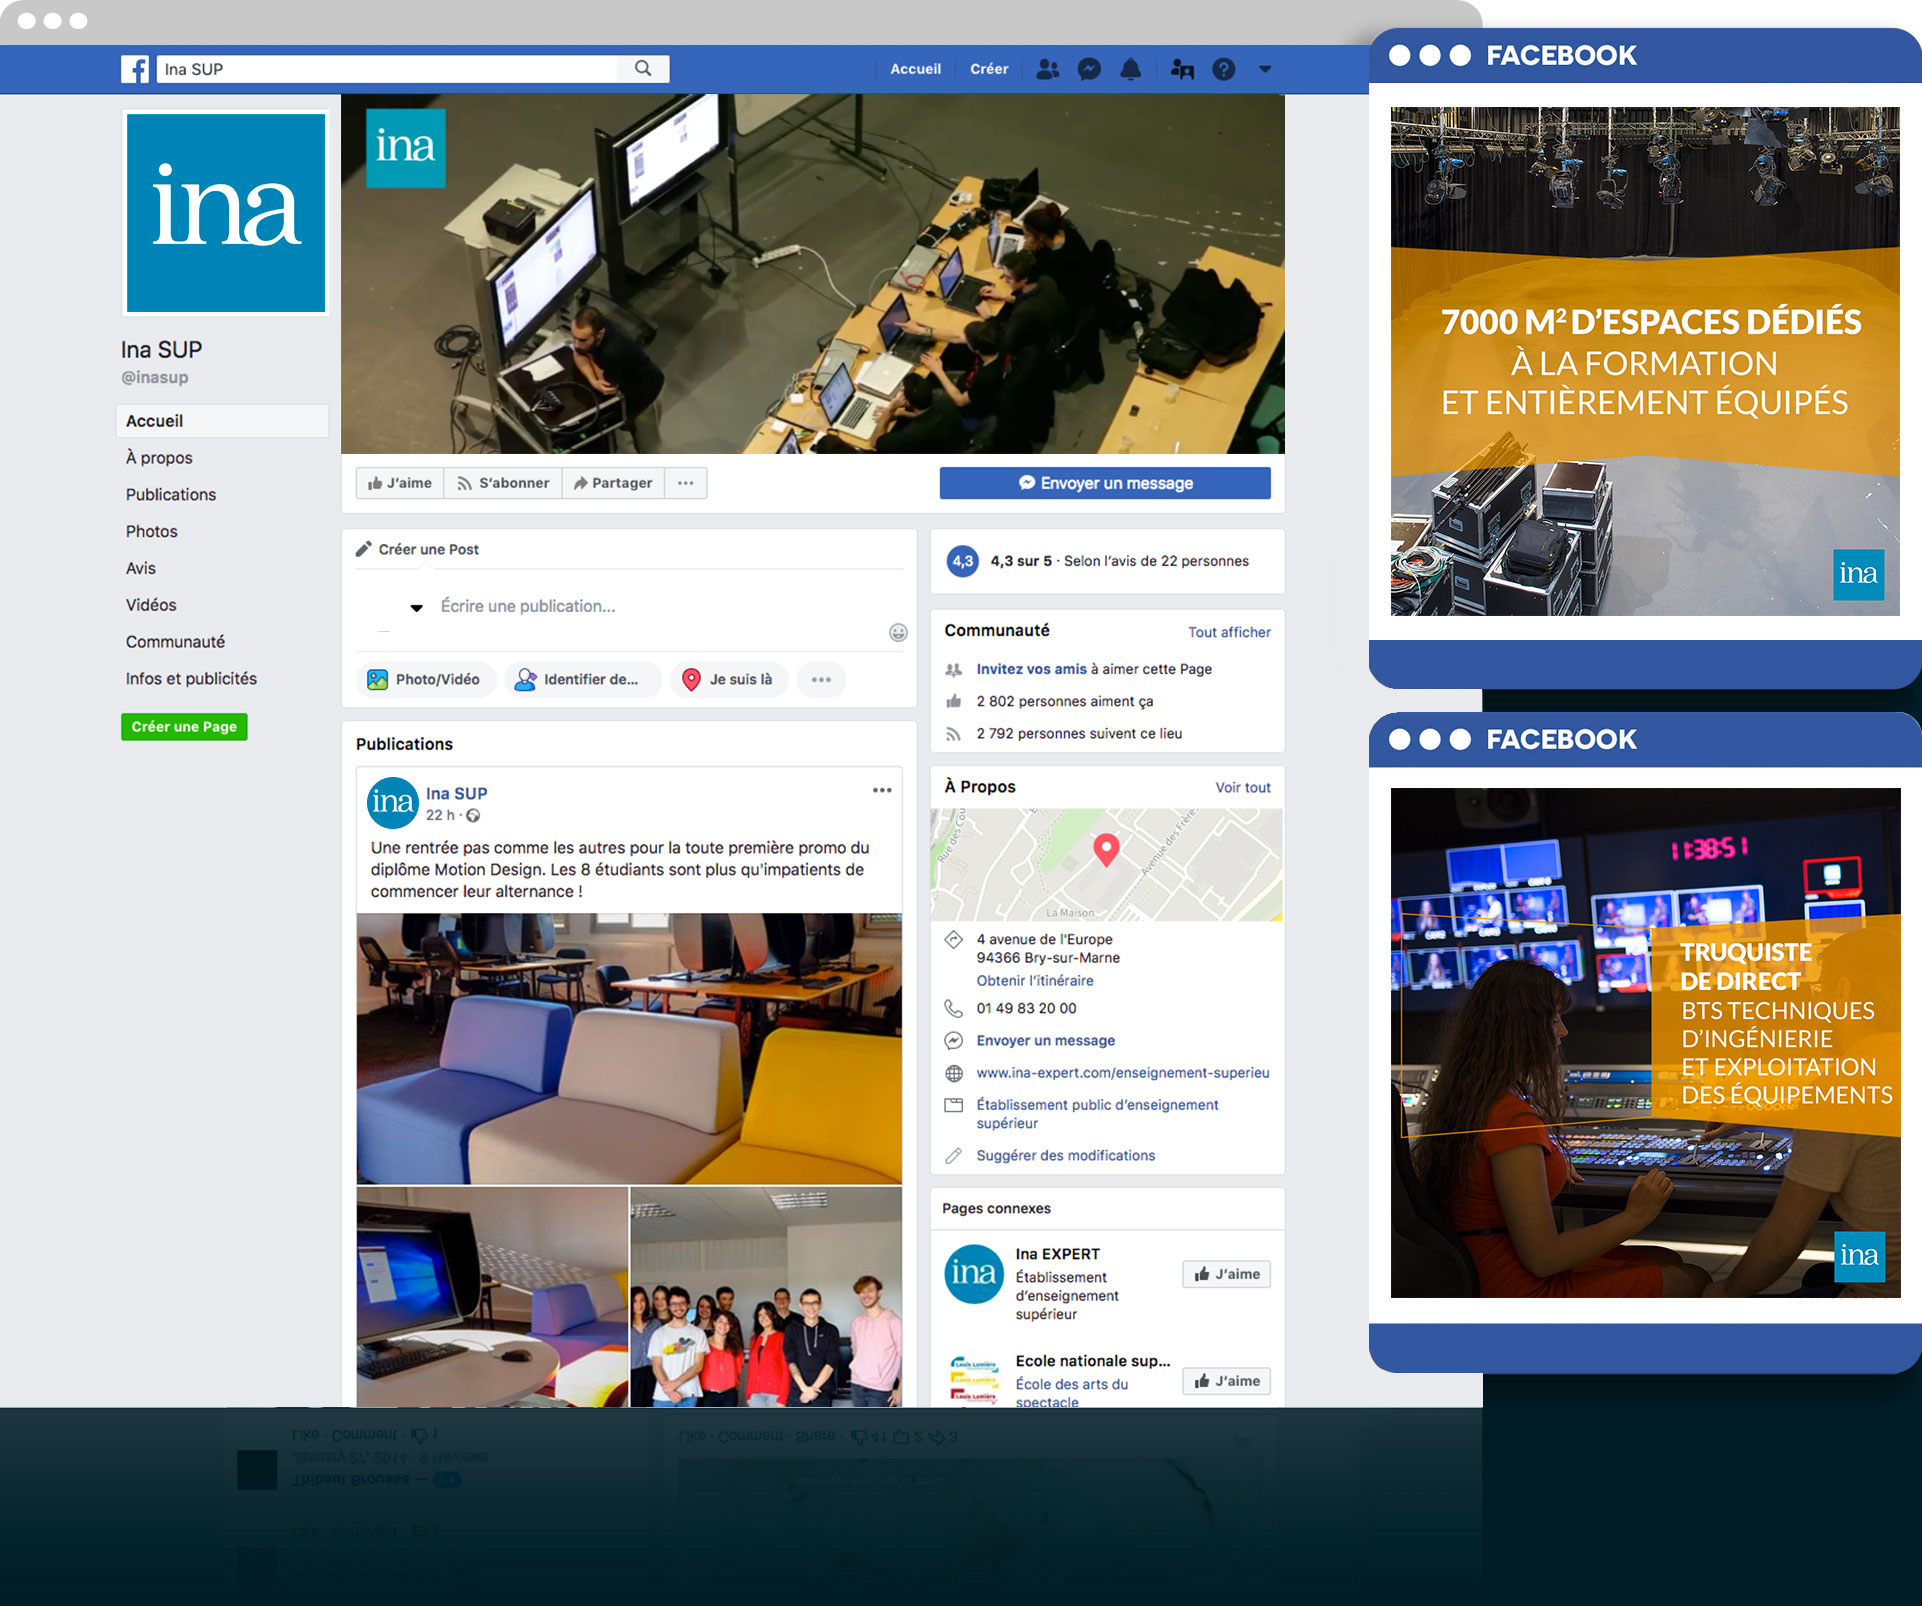Image resolution: width=1922 pixels, height=1606 pixels.
Task: Click Invitez vos amis link
Action: pos(1031,669)
